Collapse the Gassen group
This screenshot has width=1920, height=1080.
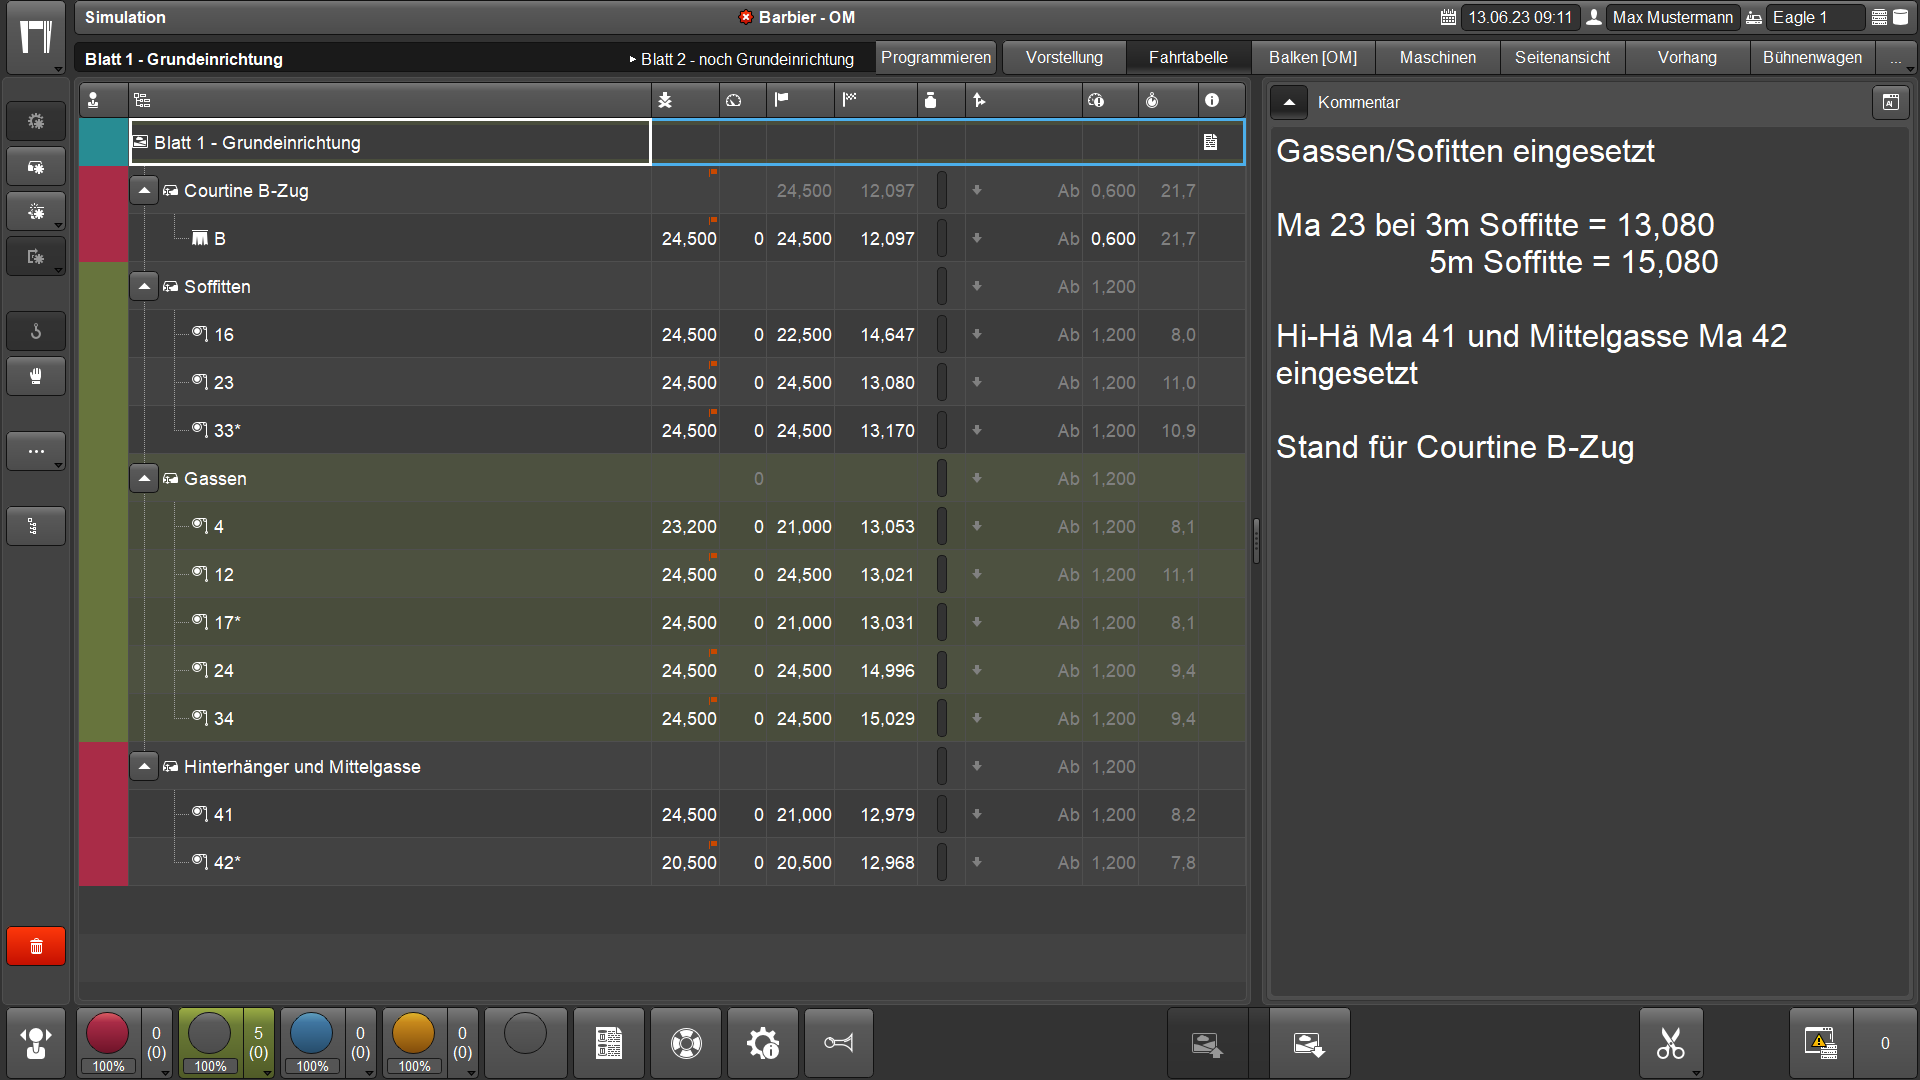[x=144, y=479]
